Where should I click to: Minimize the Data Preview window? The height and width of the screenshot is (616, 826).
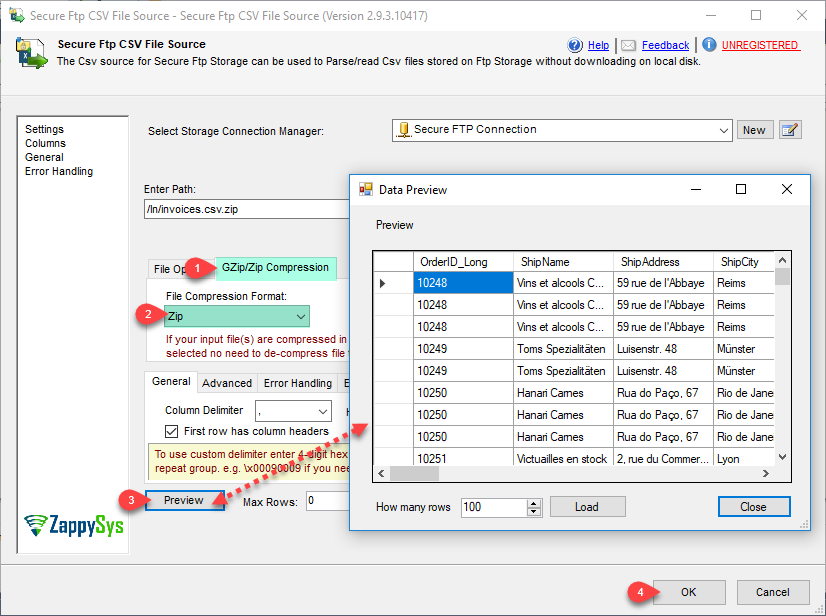coord(696,189)
